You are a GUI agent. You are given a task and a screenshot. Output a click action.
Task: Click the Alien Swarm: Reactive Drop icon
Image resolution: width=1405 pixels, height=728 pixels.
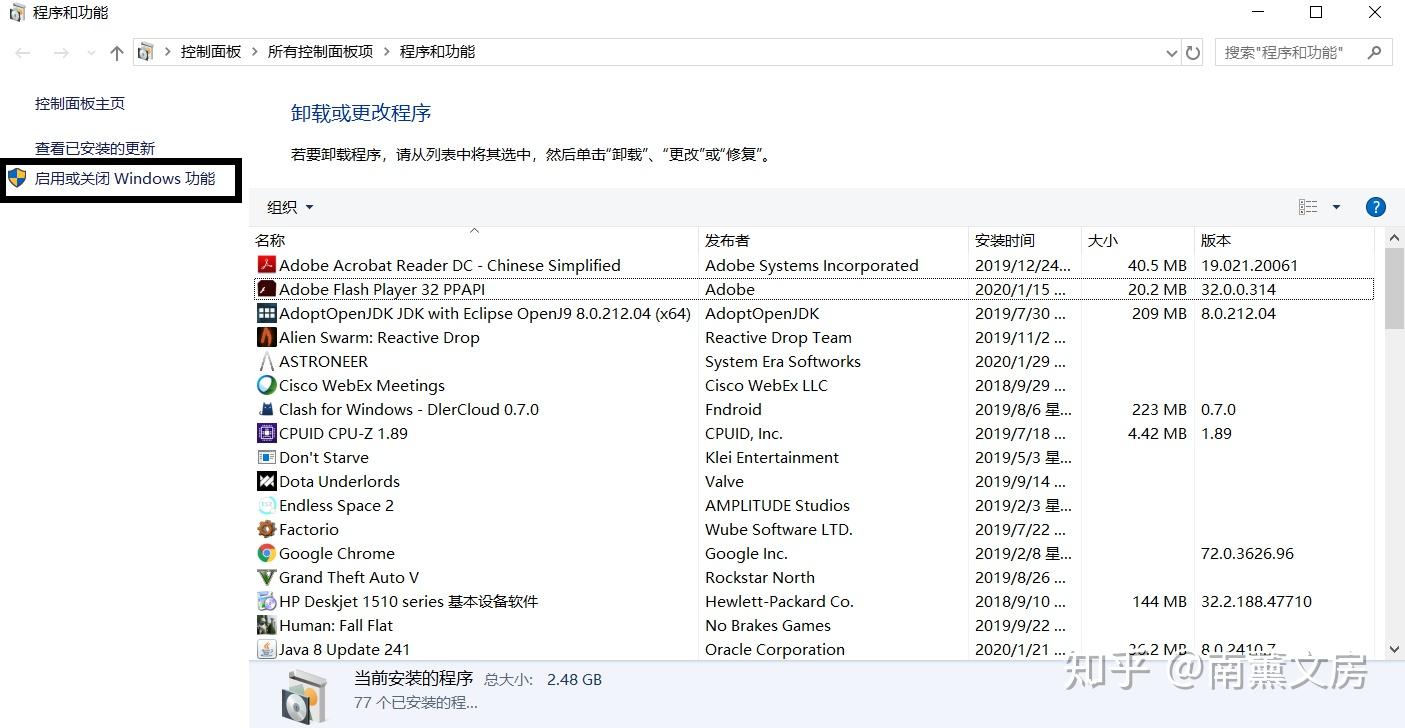point(266,337)
